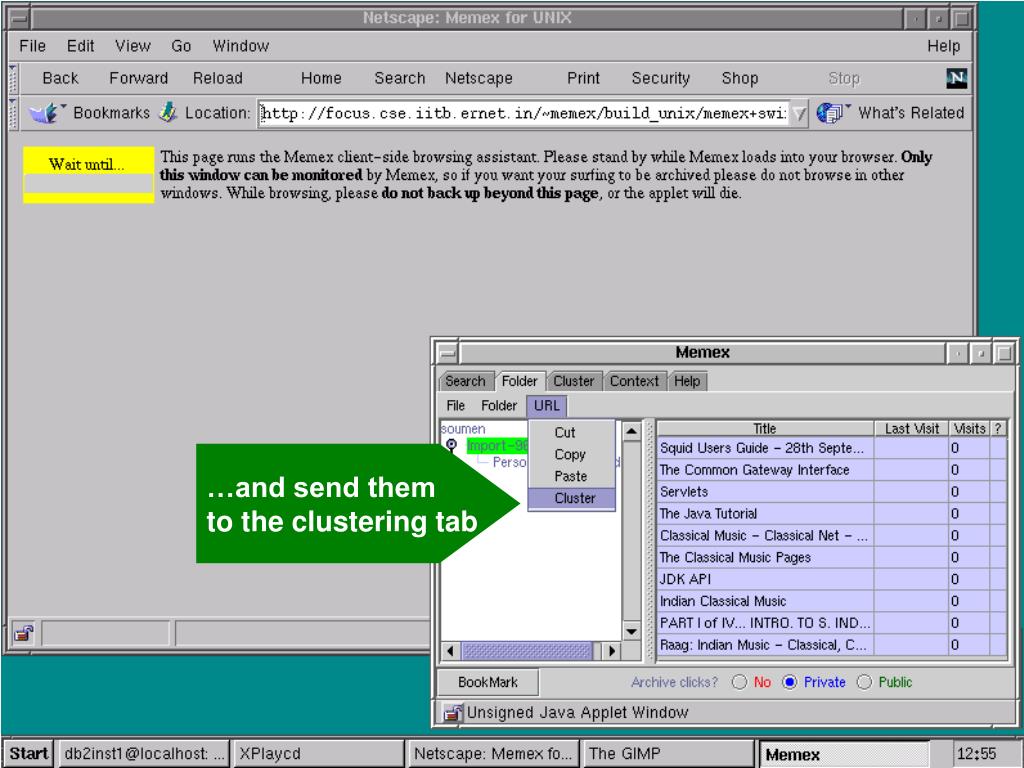The height and width of the screenshot is (768, 1024).
Task: Click the tree node icon beside Import folder
Action: click(451, 445)
